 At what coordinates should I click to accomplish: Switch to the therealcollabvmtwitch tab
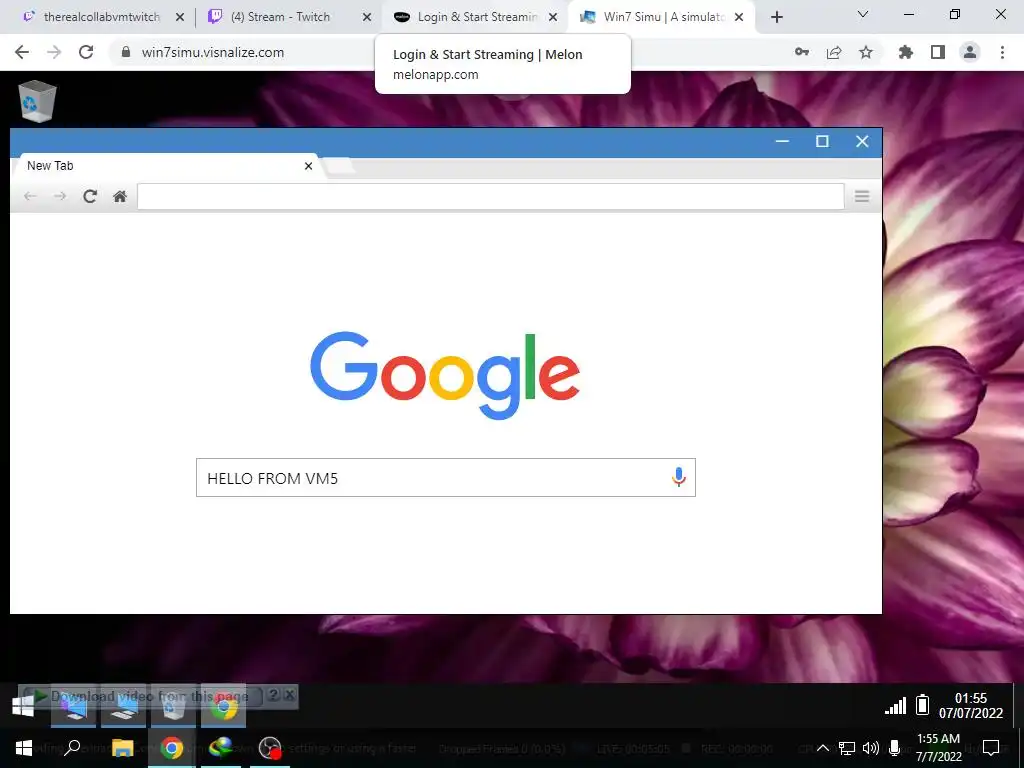click(x=101, y=17)
